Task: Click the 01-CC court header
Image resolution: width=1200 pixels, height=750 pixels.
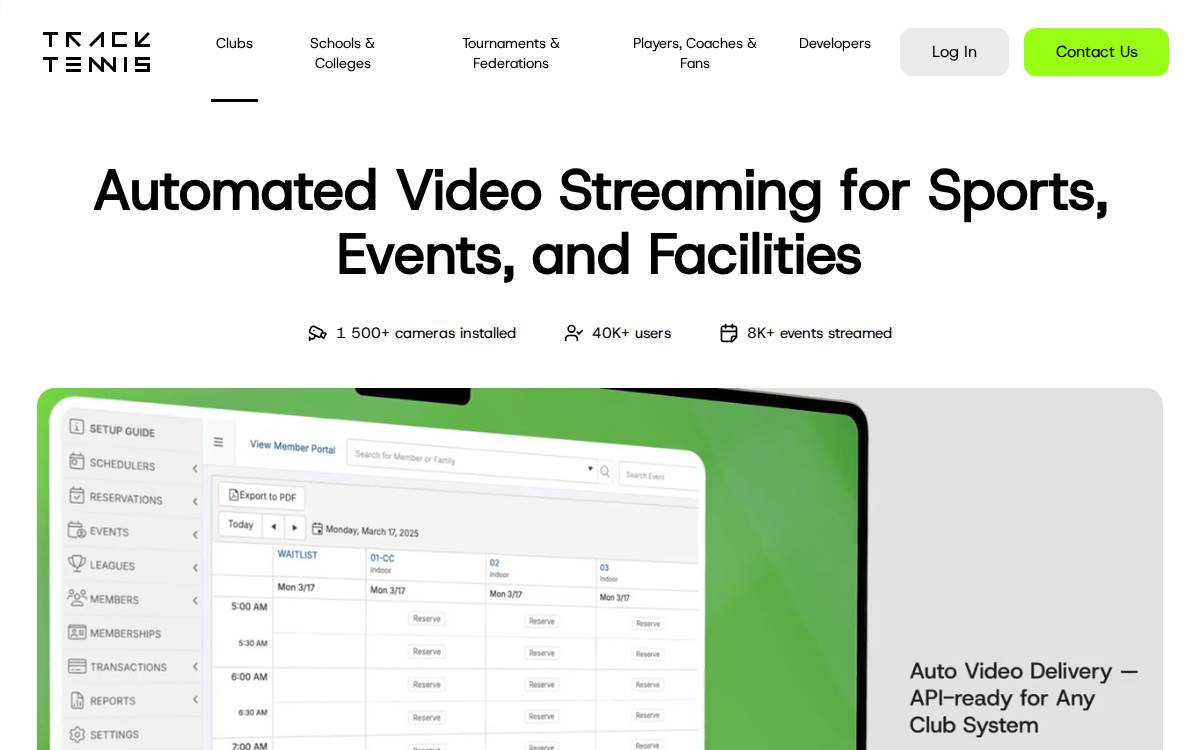Action: pyautogui.click(x=382, y=558)
